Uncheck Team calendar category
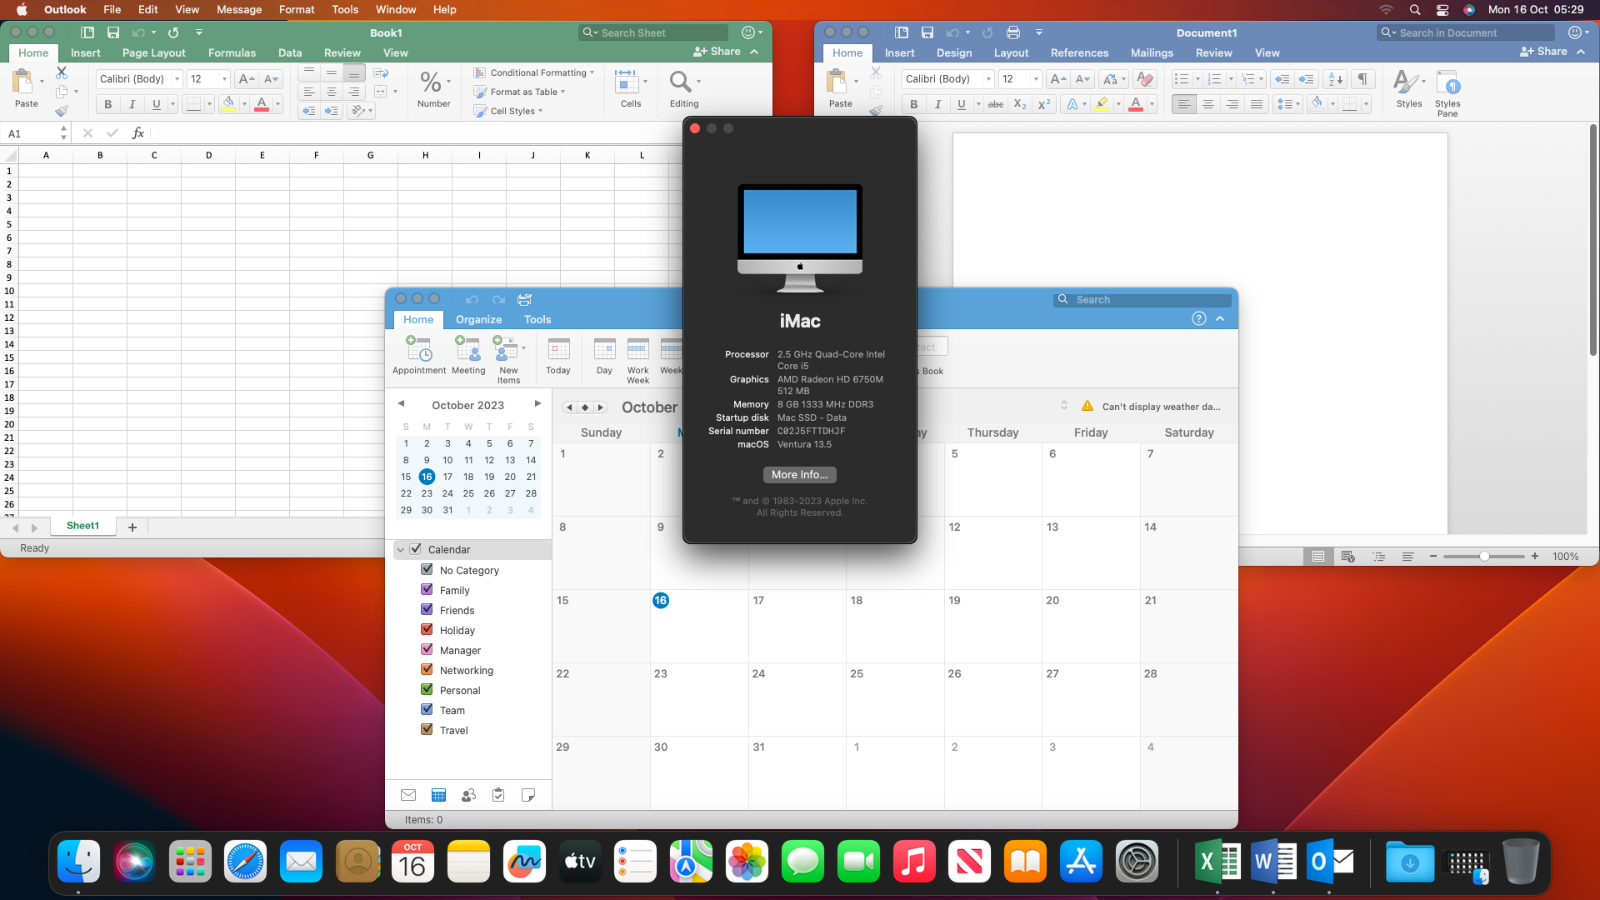 [427, 710]
